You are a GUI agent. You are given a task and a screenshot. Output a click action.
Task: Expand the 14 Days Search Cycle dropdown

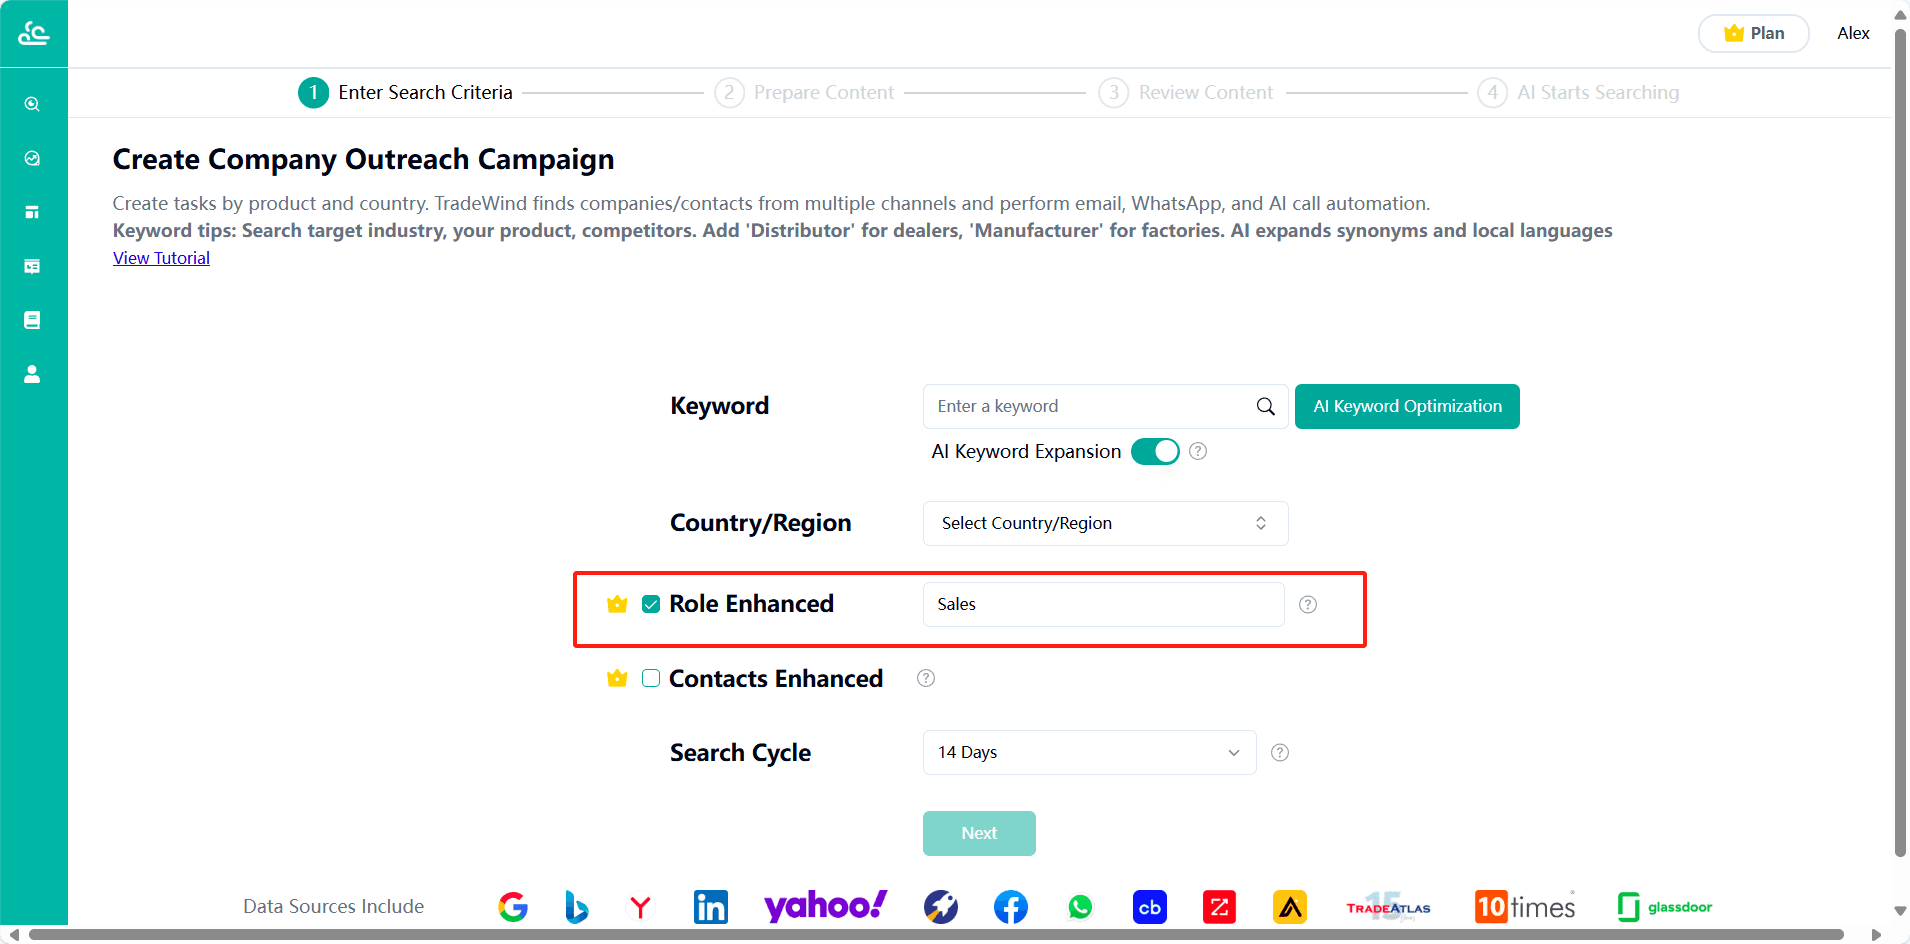1089,752
